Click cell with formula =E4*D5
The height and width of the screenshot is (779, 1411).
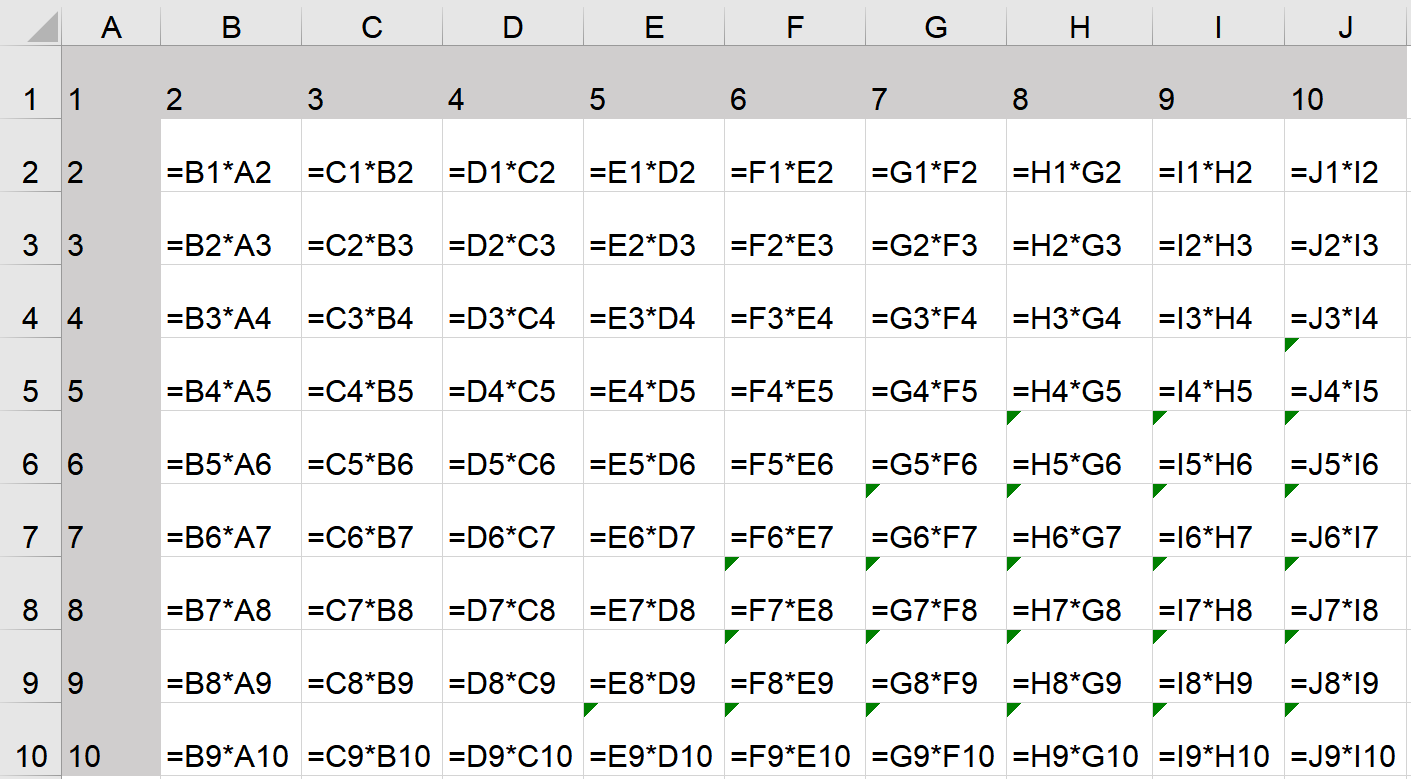click(x=654, y=374)
